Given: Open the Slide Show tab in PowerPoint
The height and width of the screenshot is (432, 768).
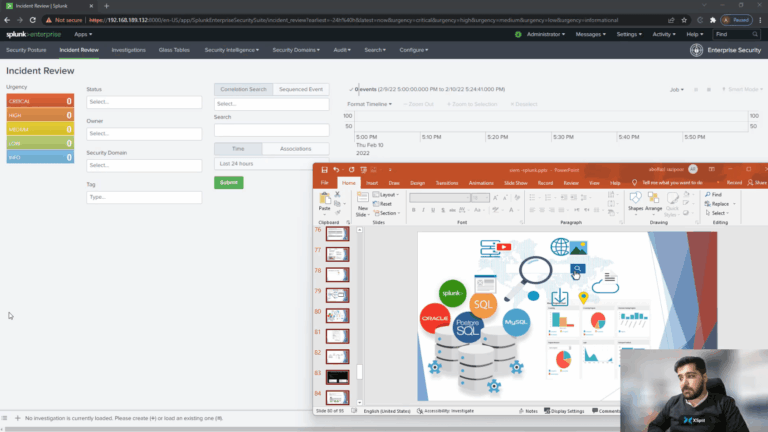Looking at the screenshot, I should (x=515, y=183).
